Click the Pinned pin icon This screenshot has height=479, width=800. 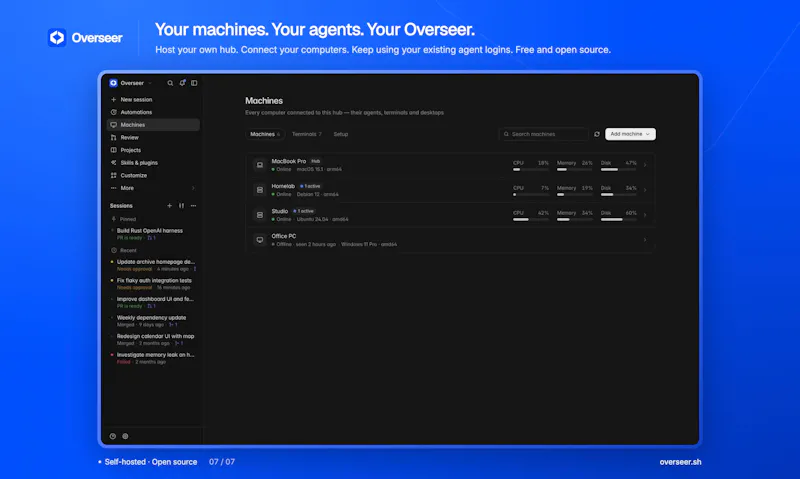point(114,219)
